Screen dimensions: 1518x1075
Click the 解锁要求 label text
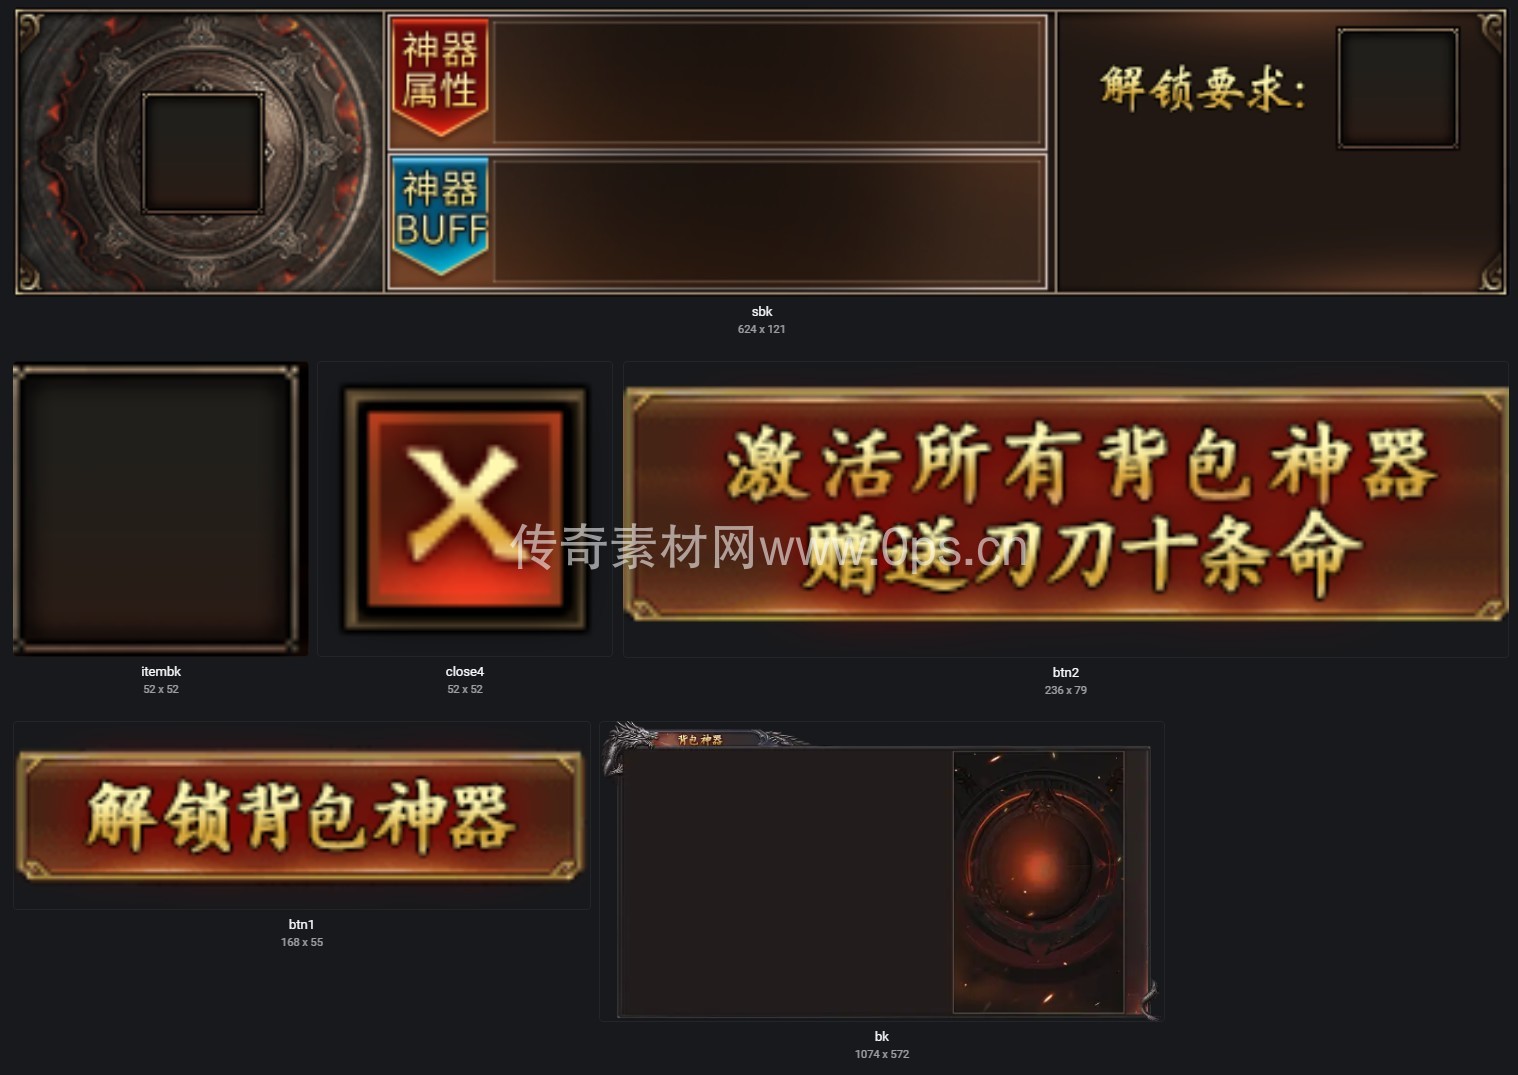click(x=1203, y=88)
